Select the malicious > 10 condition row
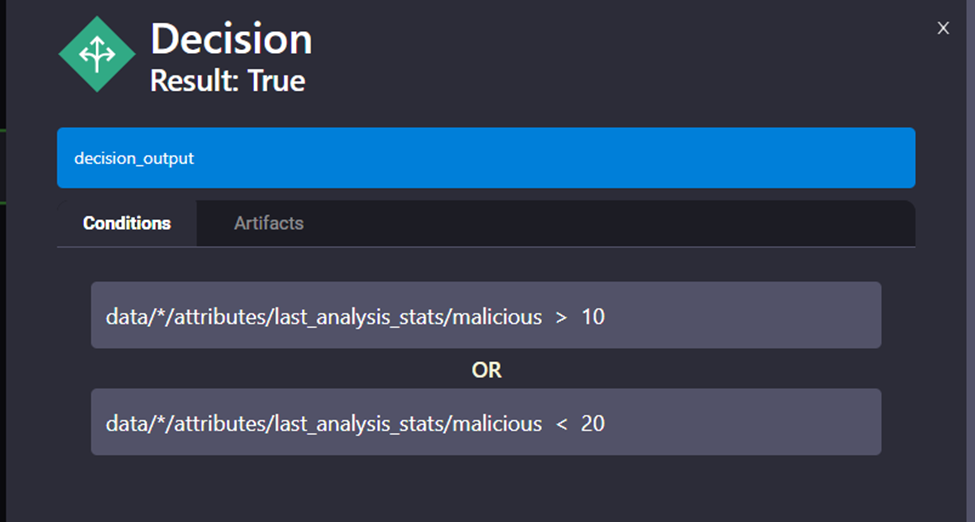Screen dimensions: 975x522 [x=486, y=315]
